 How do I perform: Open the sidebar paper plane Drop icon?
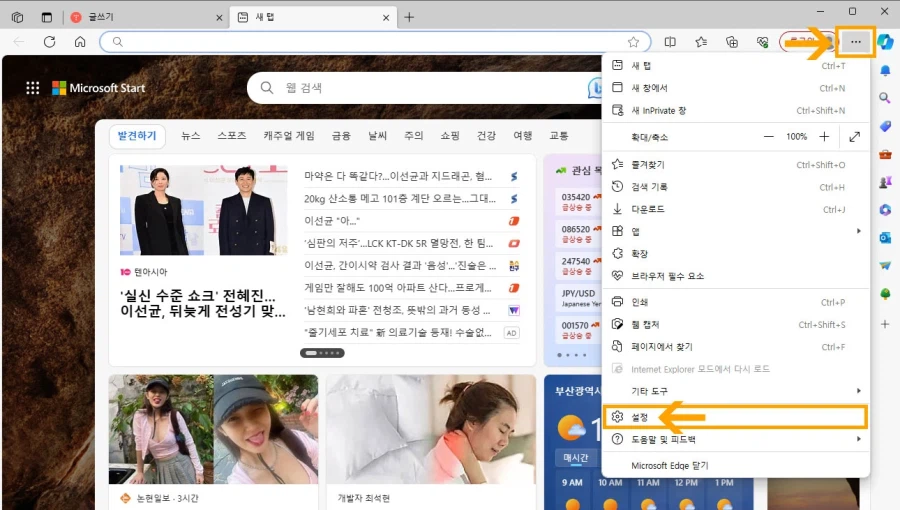(x=885, y=266)
